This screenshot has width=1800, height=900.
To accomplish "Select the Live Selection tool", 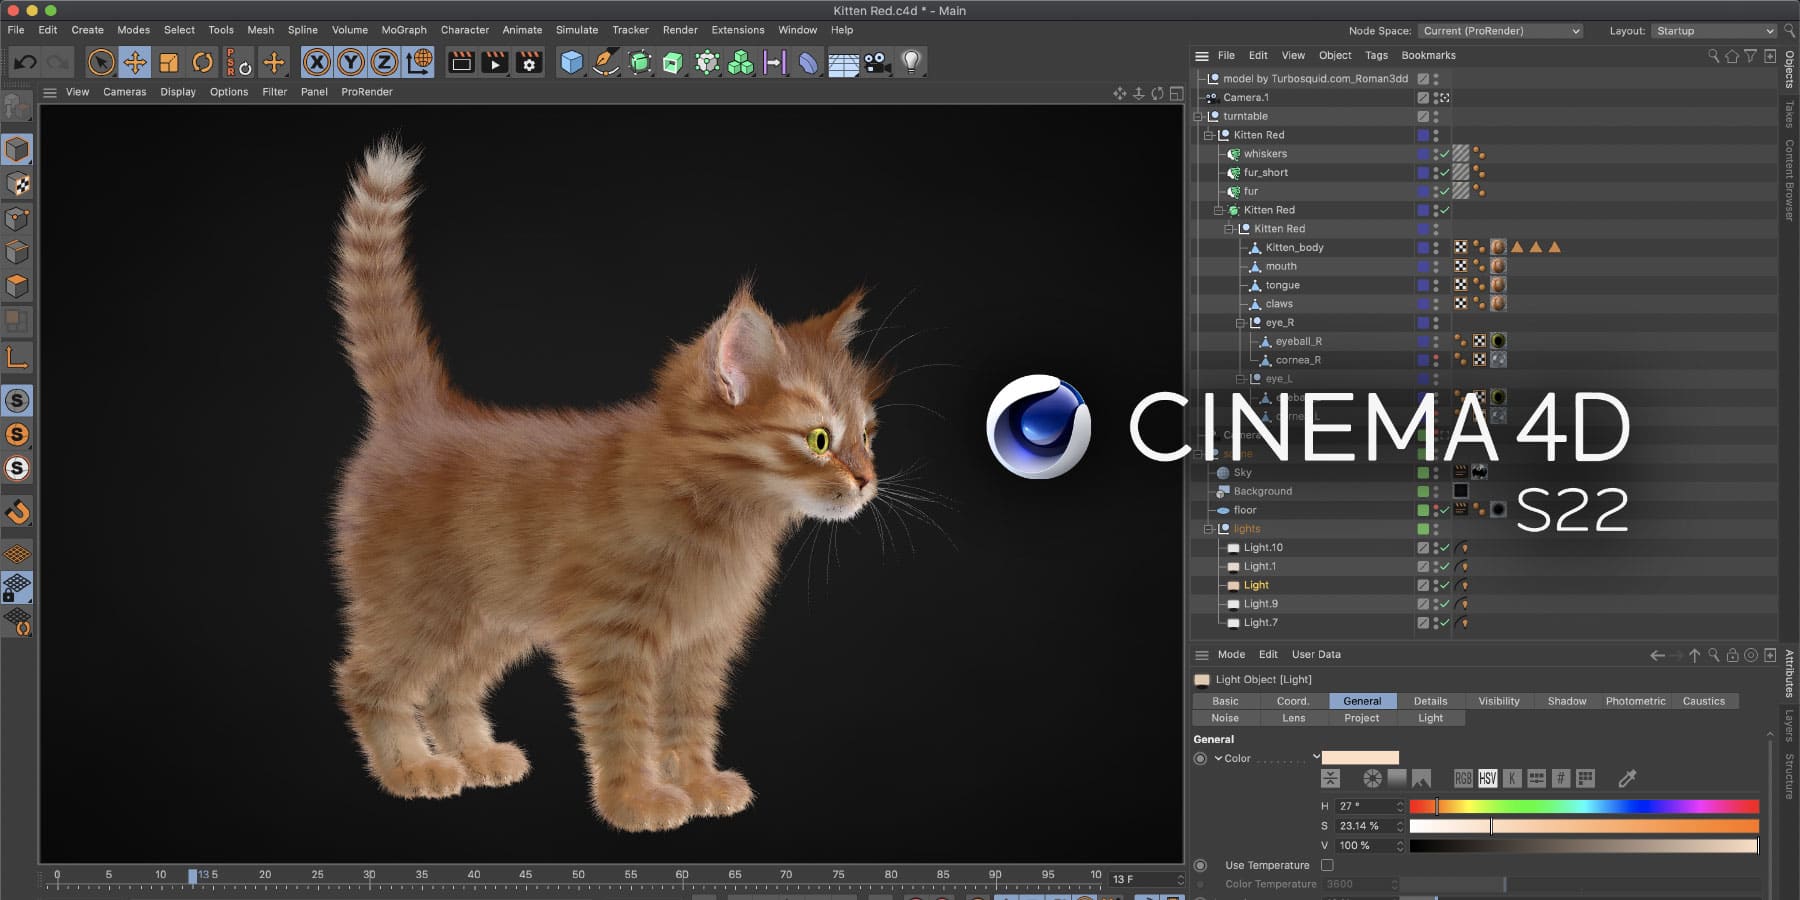I will tap(101, 62).
